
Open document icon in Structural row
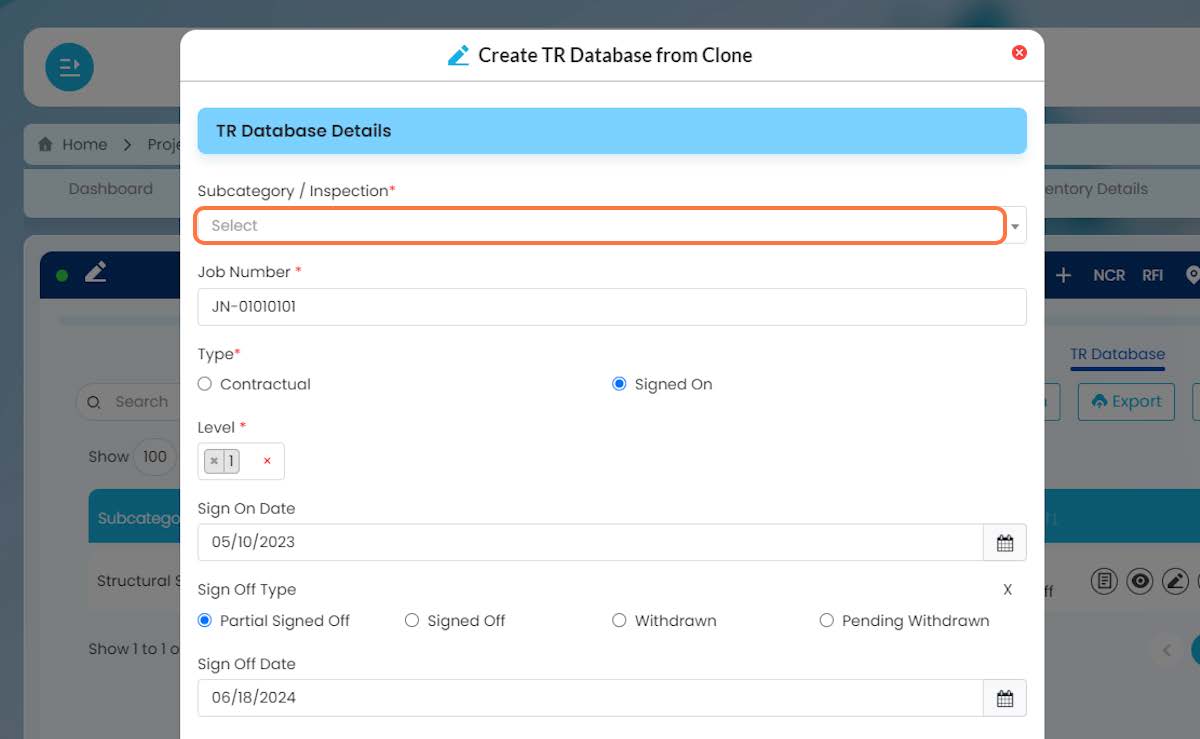[1104, 580]
